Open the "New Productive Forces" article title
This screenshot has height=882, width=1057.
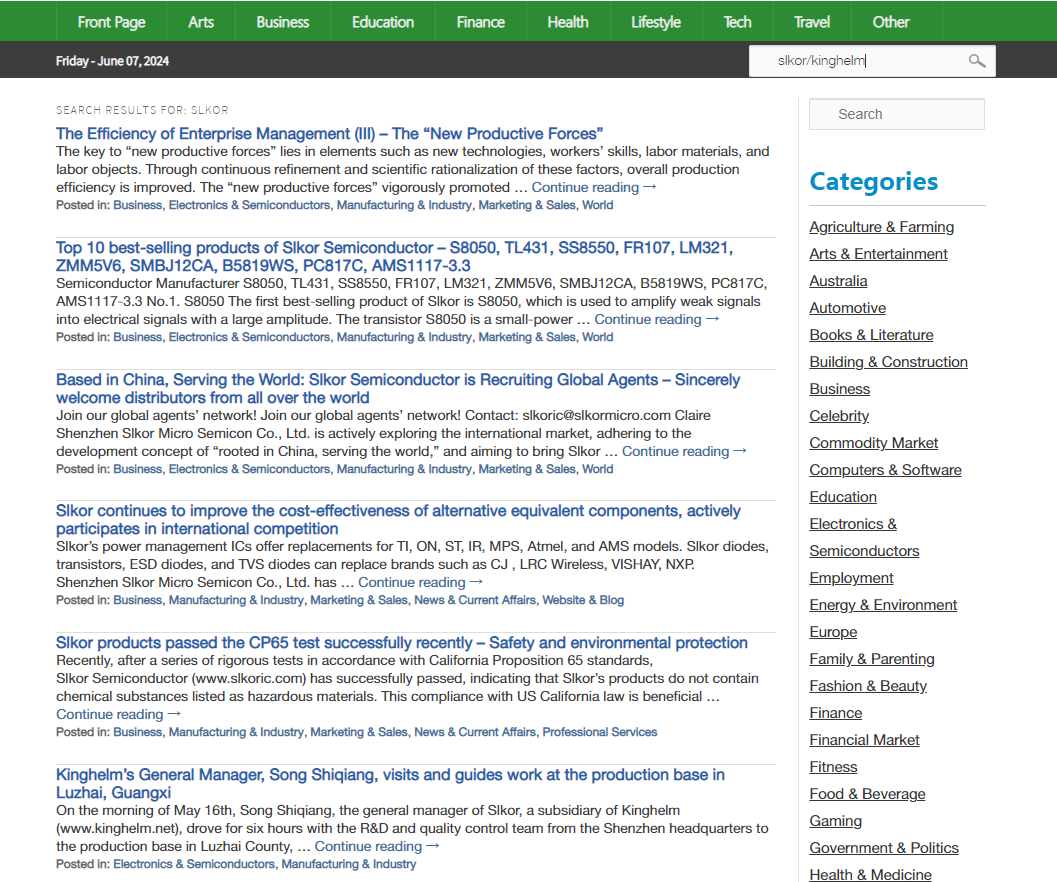point(329,133)
